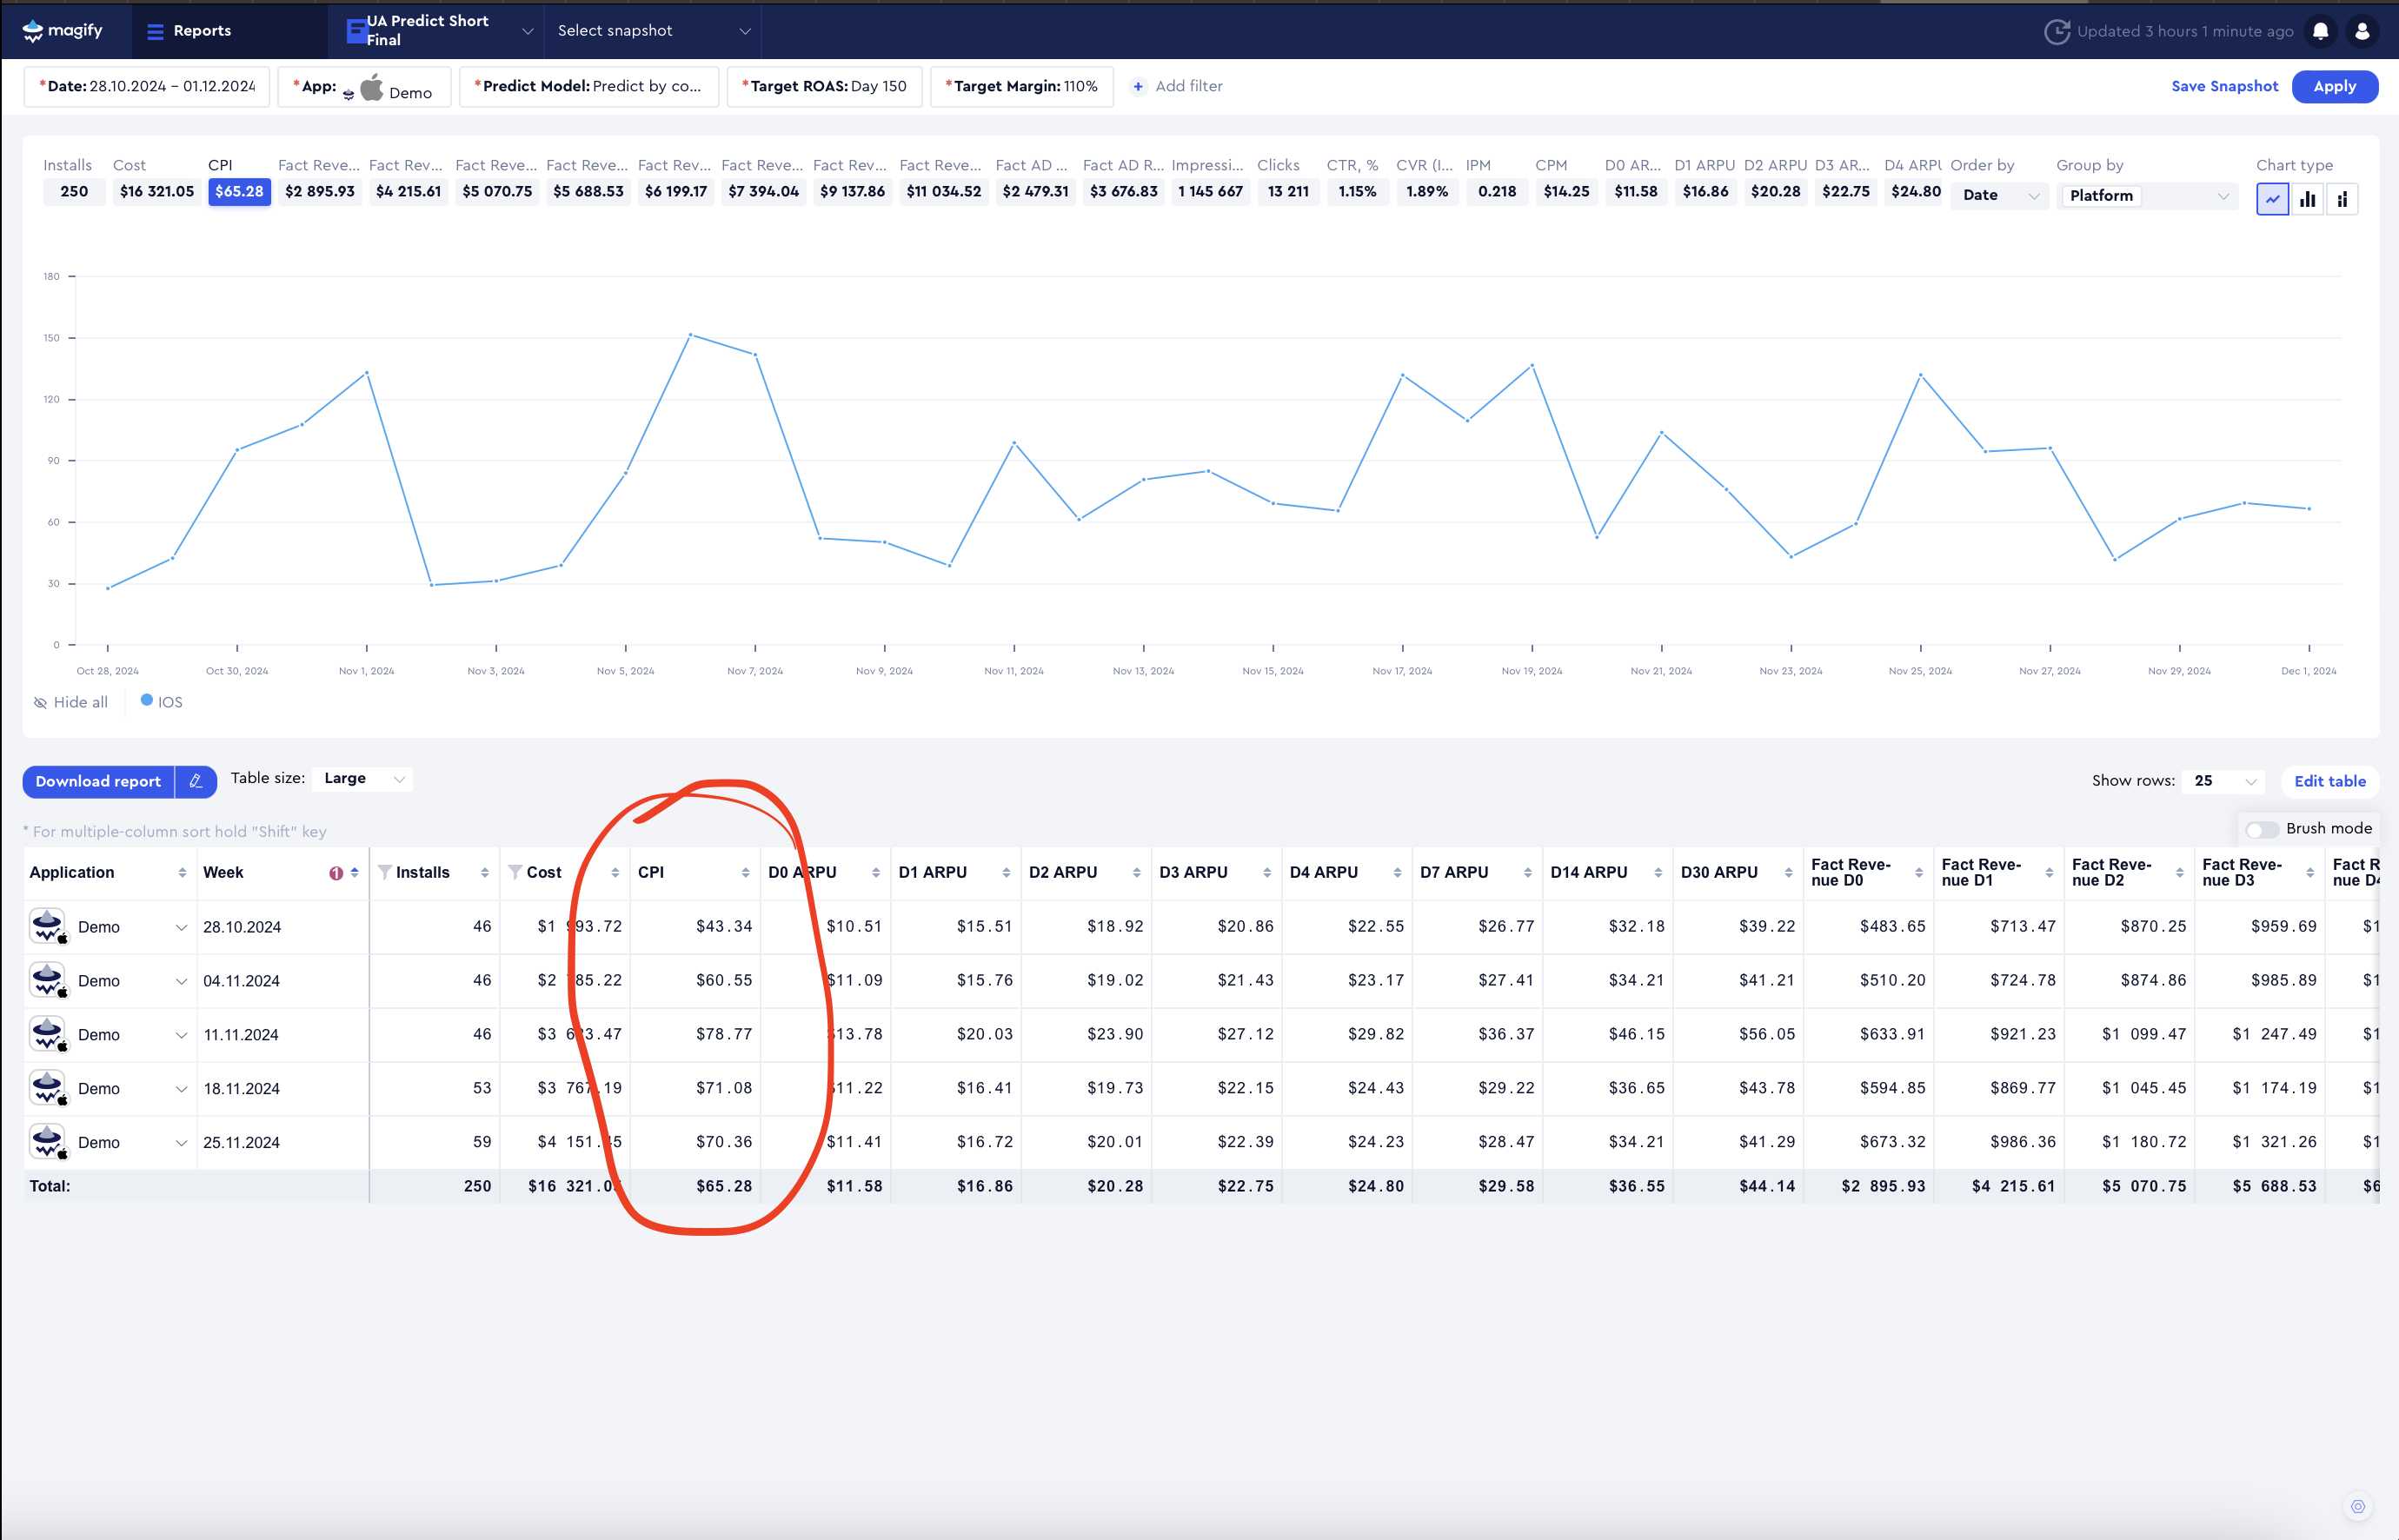
Task: Open notifications via the bell icon
Action: pos(2319,31)
